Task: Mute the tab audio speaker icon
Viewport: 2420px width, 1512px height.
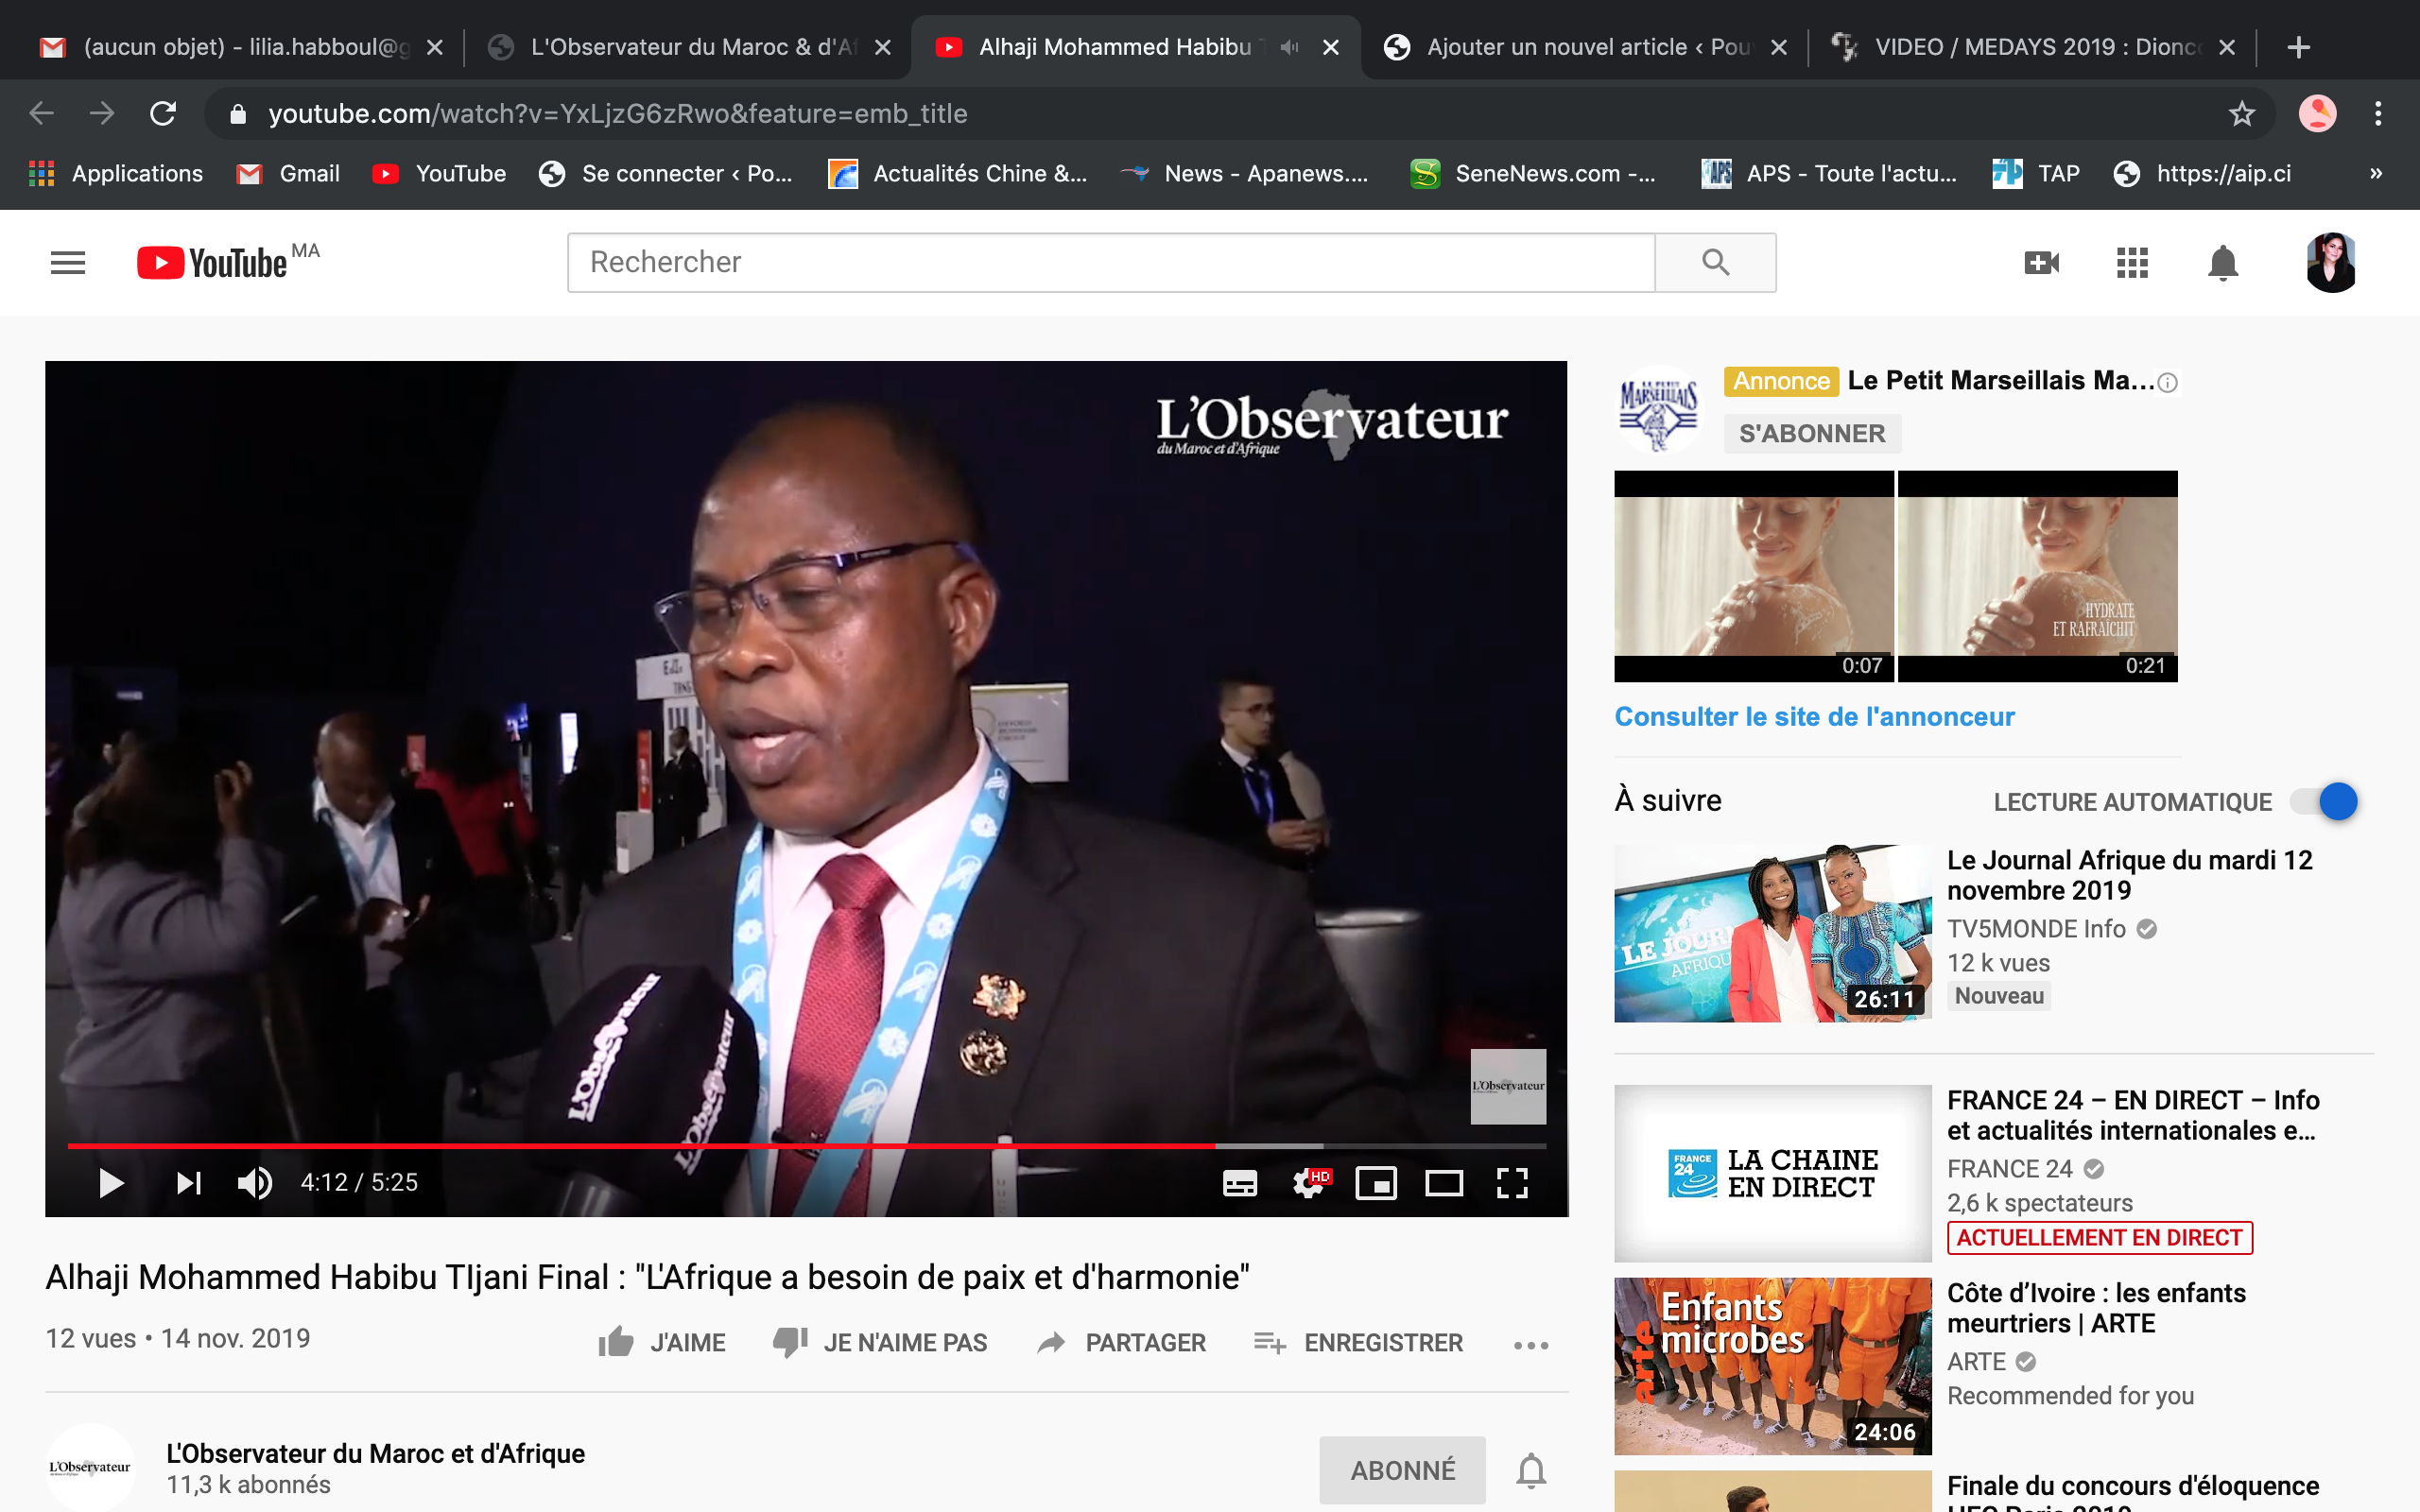Action: coord(1289,47)
